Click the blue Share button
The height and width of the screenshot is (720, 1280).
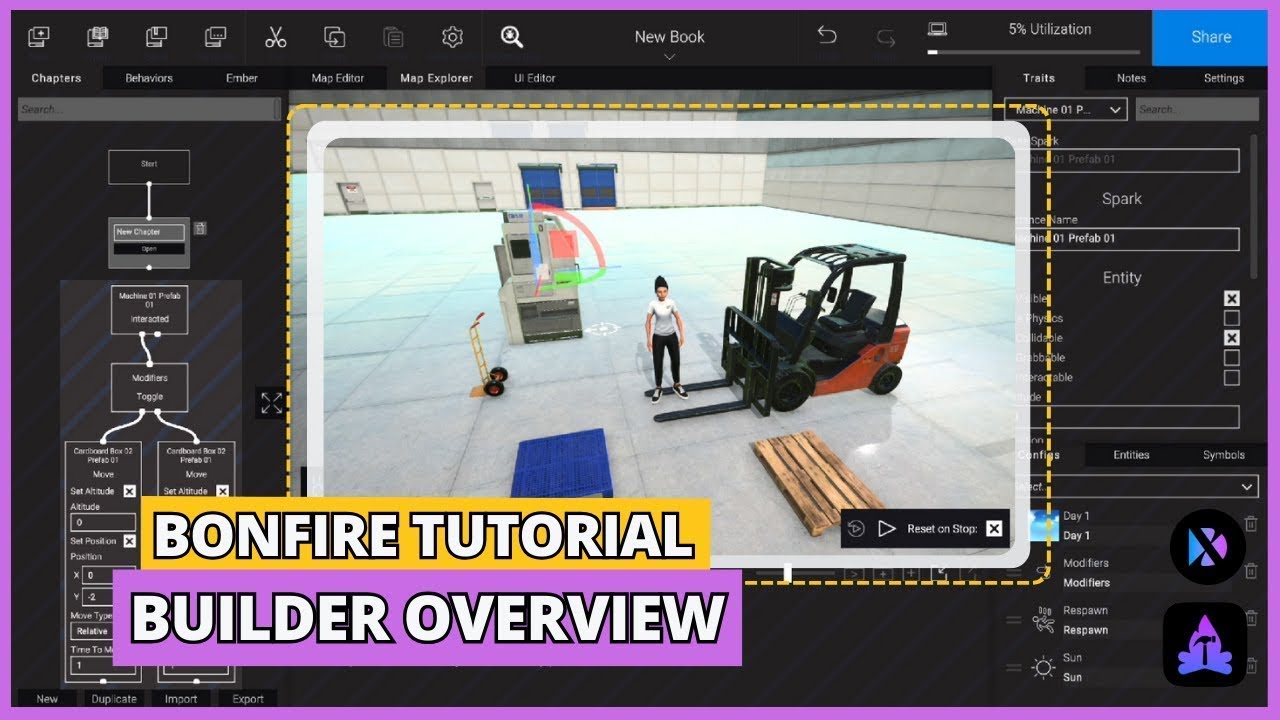click(1211, 37)
